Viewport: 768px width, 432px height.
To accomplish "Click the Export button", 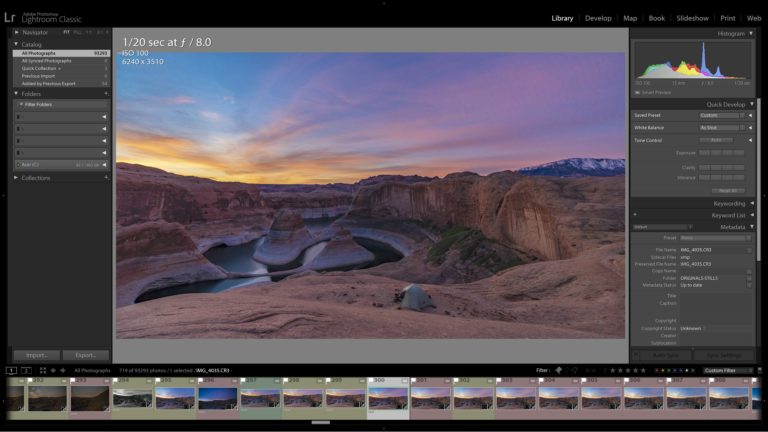I will pyautogui.click(x=86, y=355).
